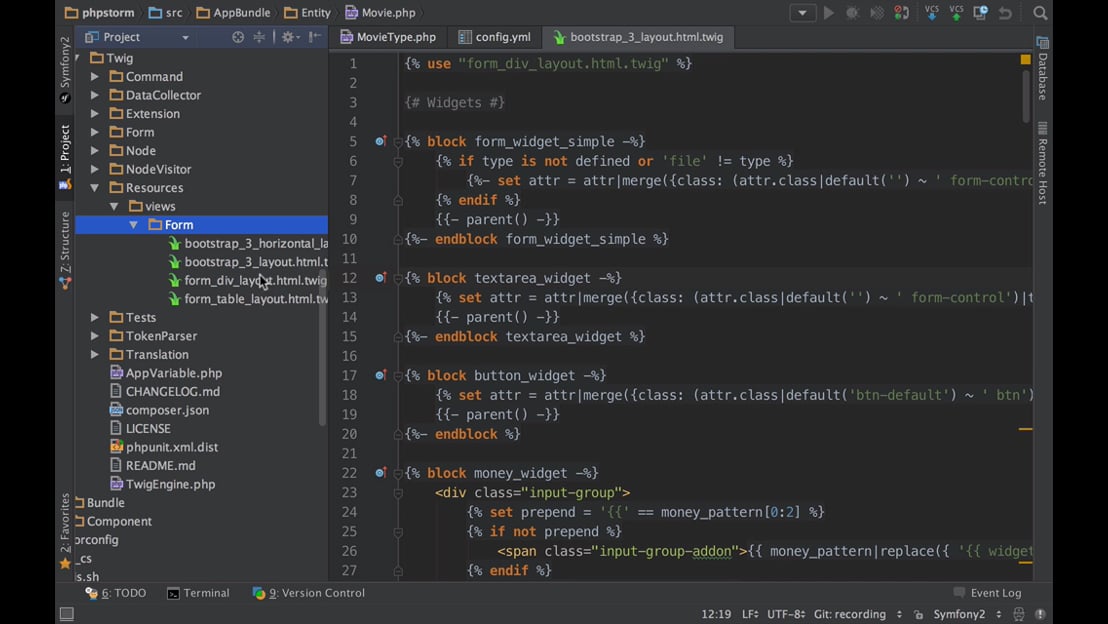Viewport: 1108px width, 624px height.
Task: Expand the Command folder in tree
Action: (95, 77)
